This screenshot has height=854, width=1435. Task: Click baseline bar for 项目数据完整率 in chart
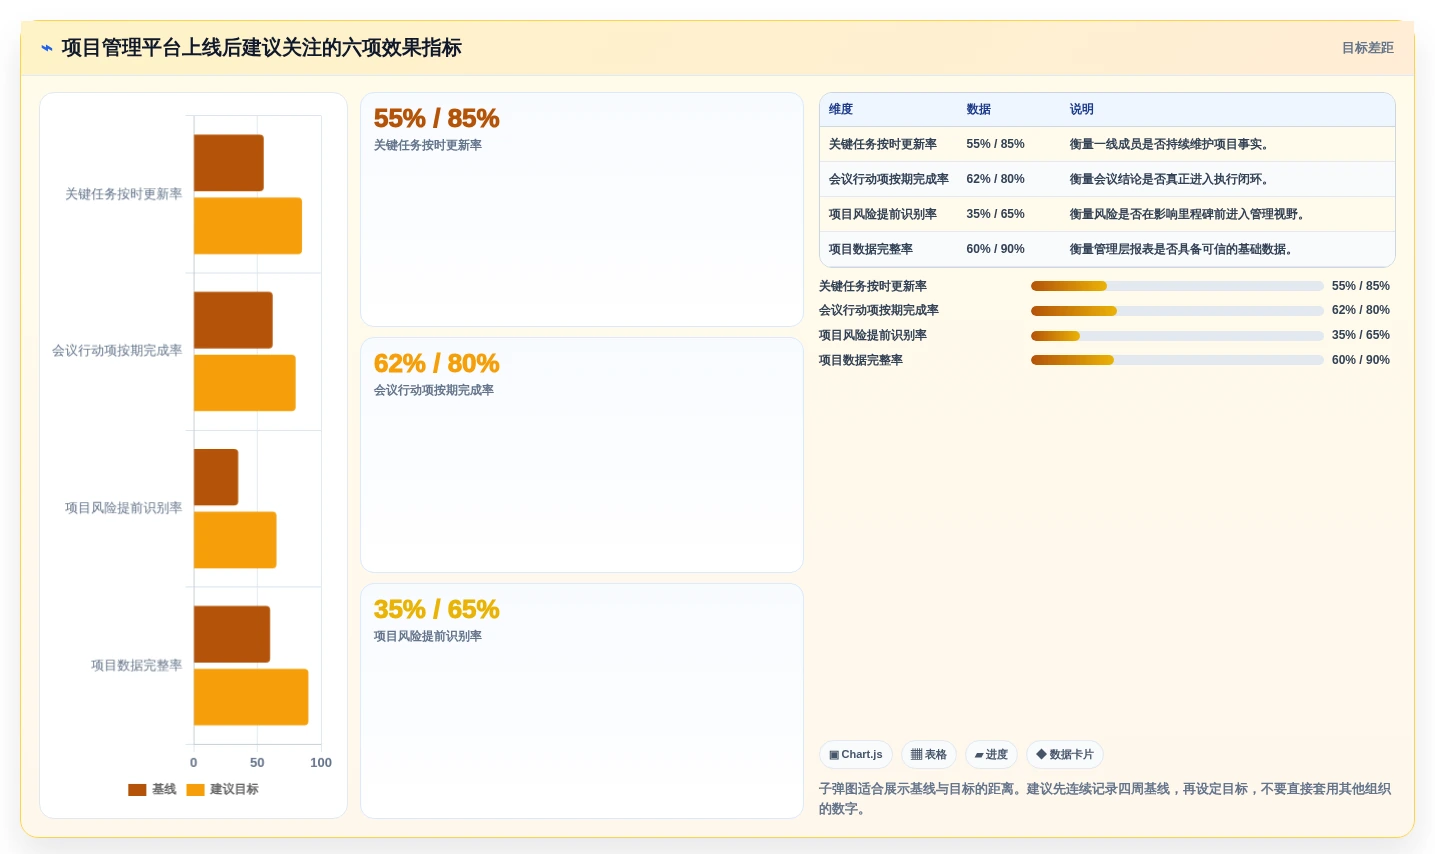232,634
